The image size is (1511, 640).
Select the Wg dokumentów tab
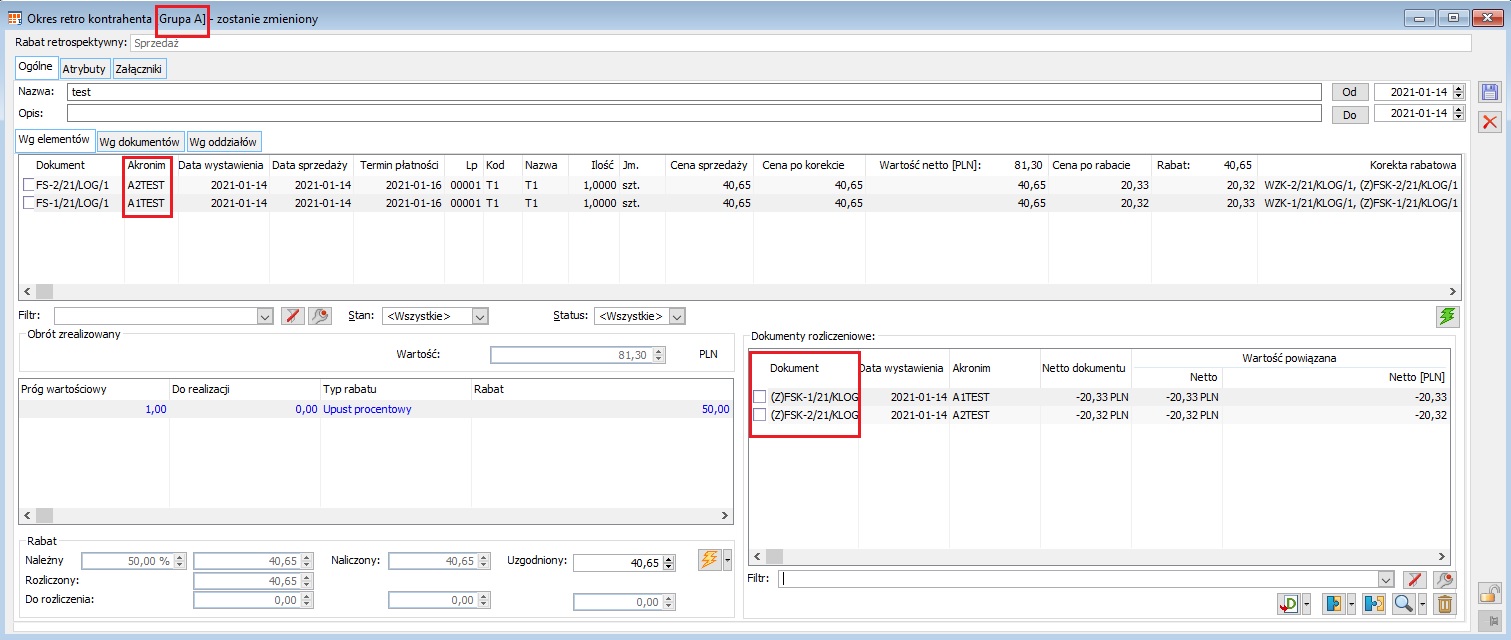click(141, 142)
